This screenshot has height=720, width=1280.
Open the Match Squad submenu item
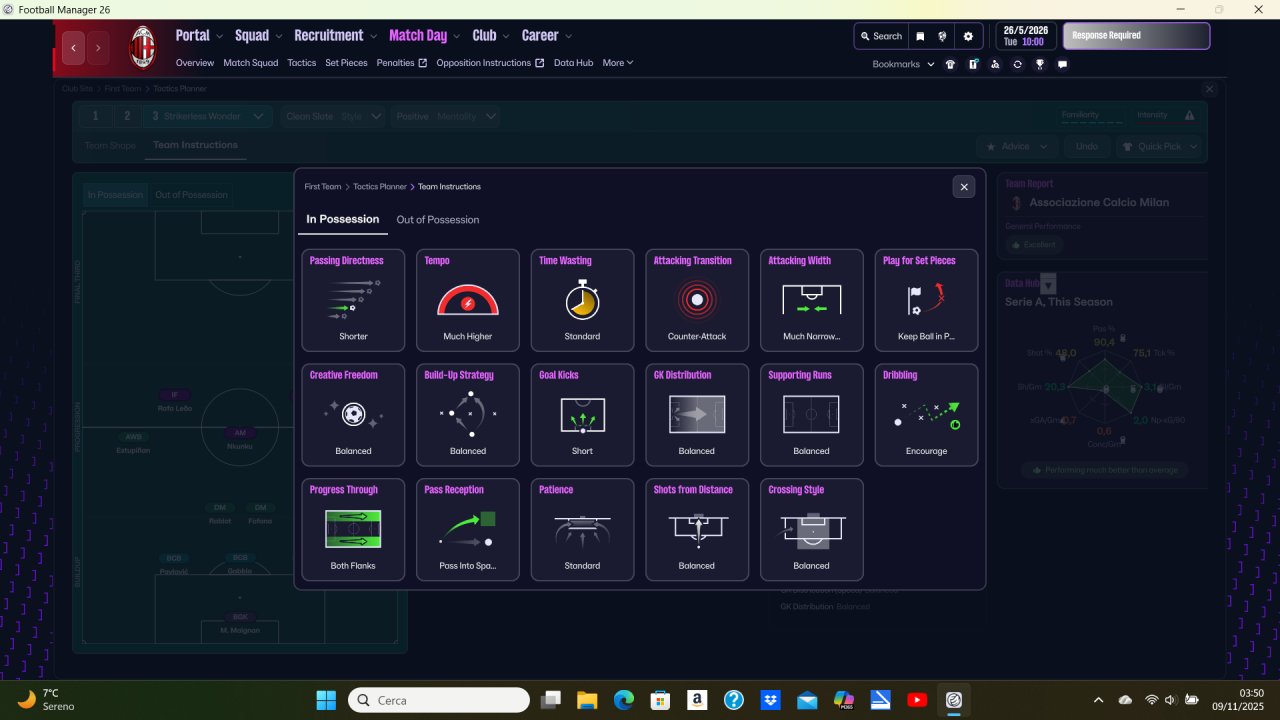(x=251, y=63)
